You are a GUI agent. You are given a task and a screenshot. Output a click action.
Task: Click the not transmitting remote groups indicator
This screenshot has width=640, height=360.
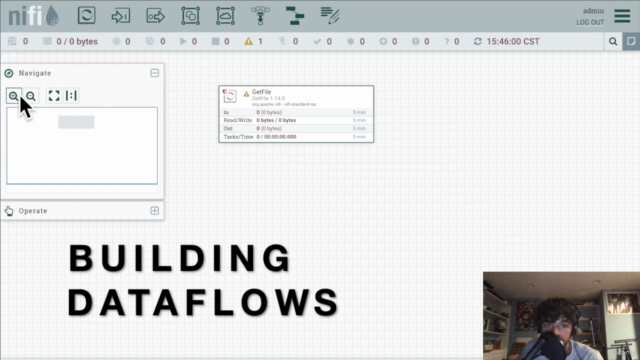pos(156,41)
